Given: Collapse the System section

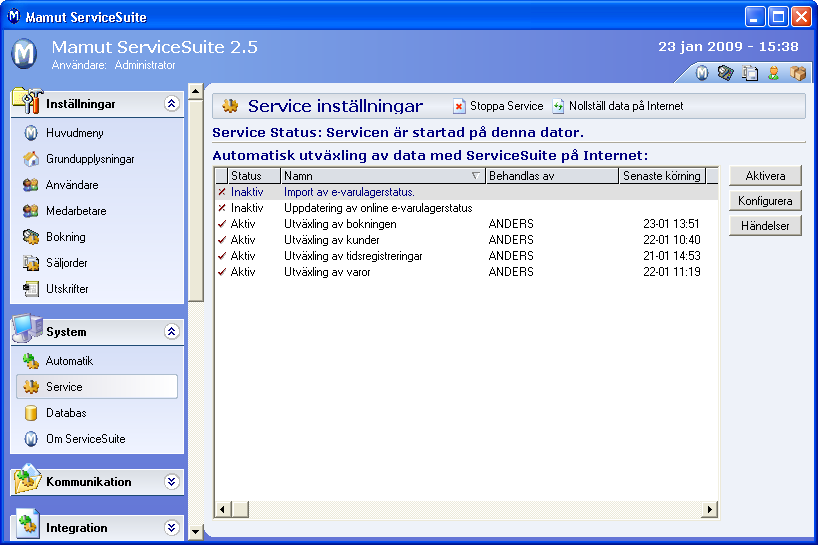Looking at the screenshot, I should click(x=172, y=331).
